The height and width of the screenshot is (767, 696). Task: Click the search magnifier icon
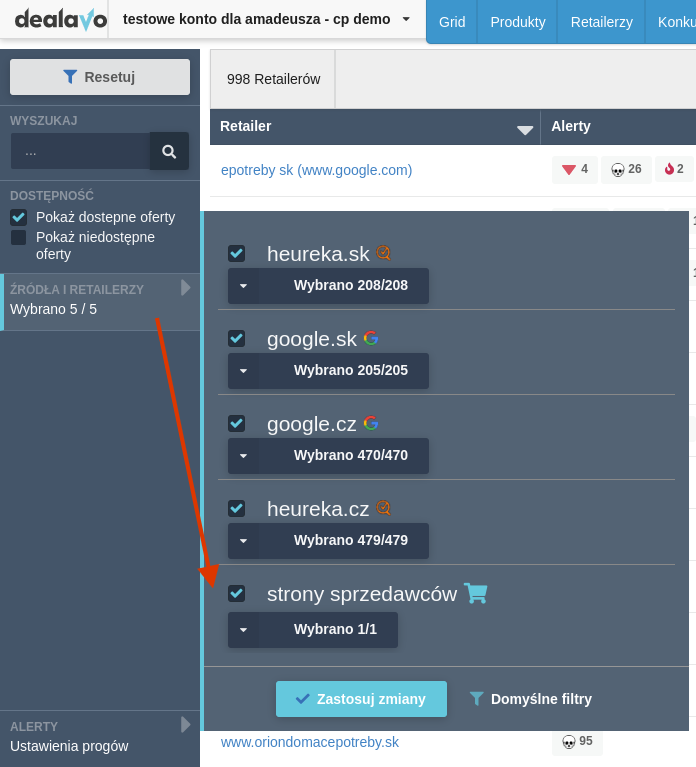point(169,151)
